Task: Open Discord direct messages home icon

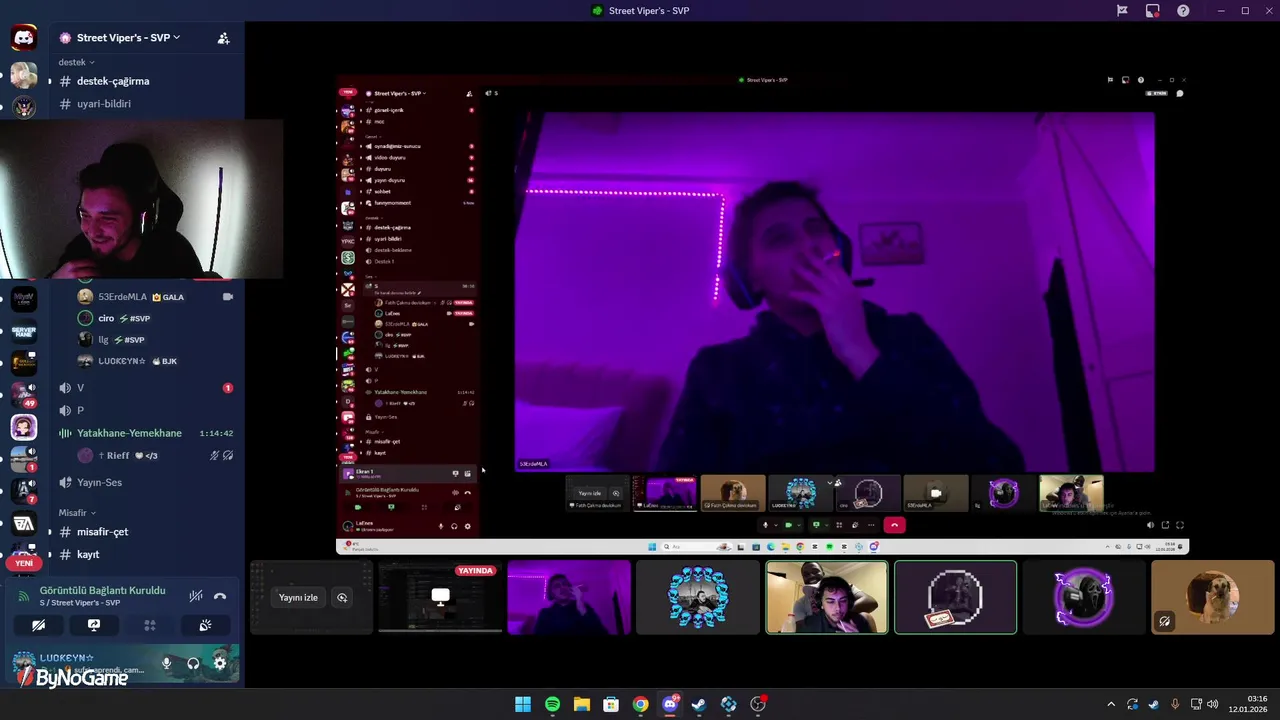Action: click(24, 38)
